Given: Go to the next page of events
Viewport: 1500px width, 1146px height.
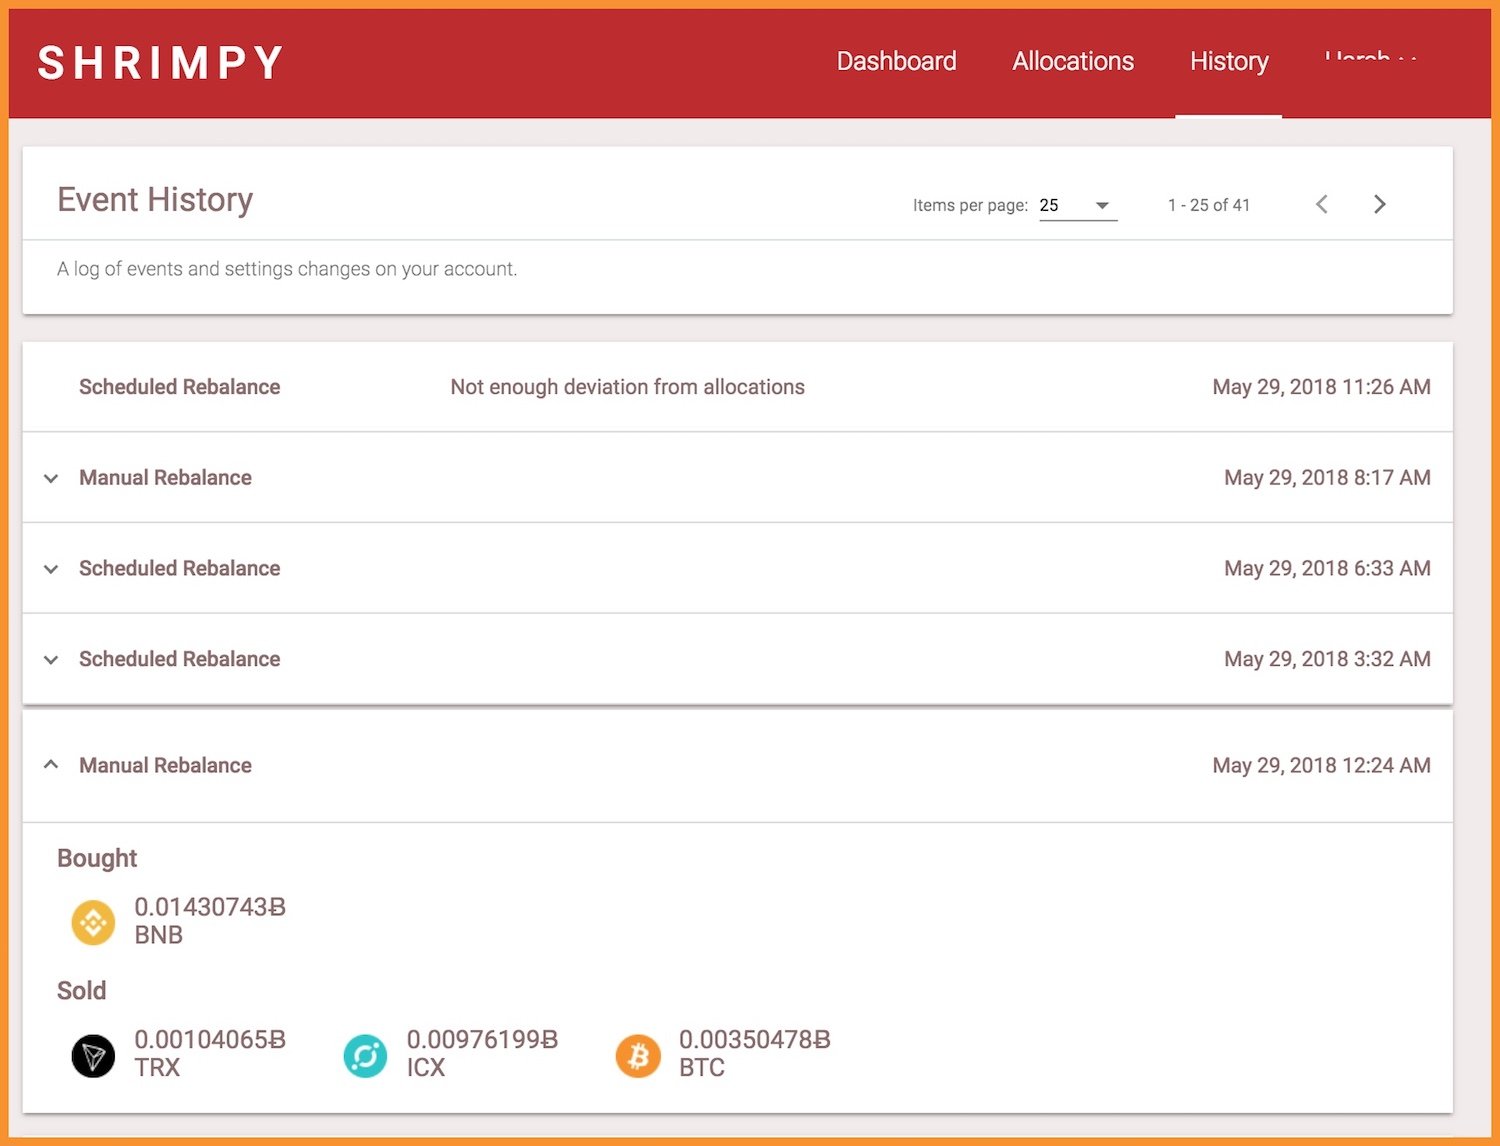Looking at the screenshot, I should tap(1379, 204).
